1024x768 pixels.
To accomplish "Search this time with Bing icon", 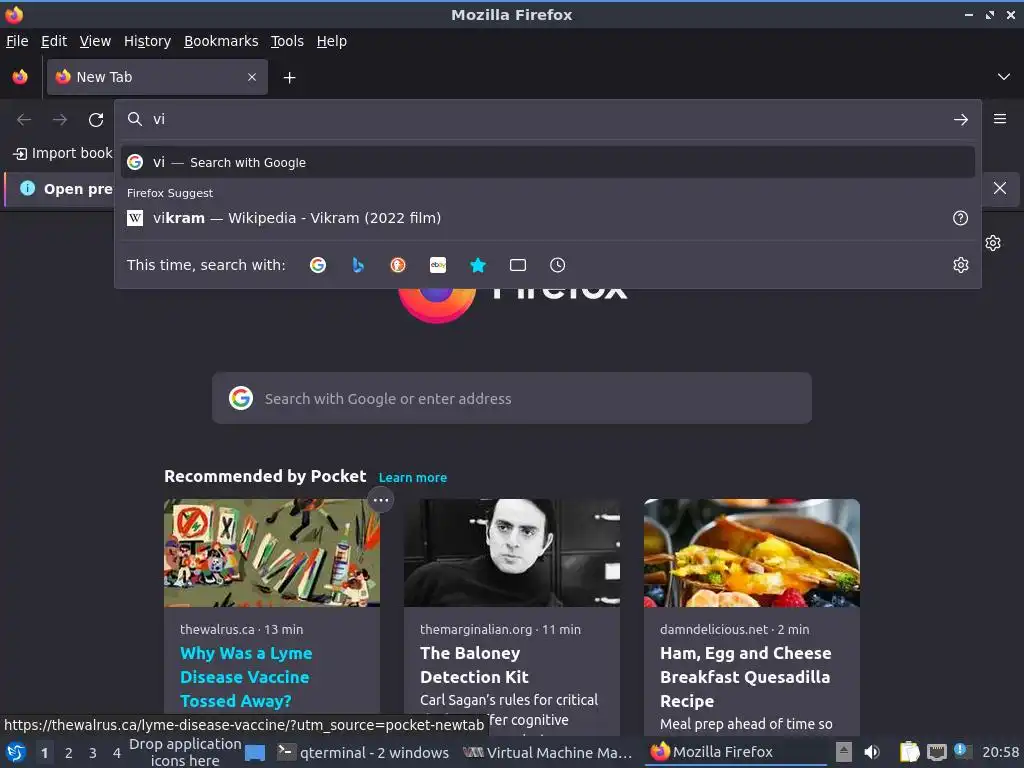I will (x=358, y=265).
